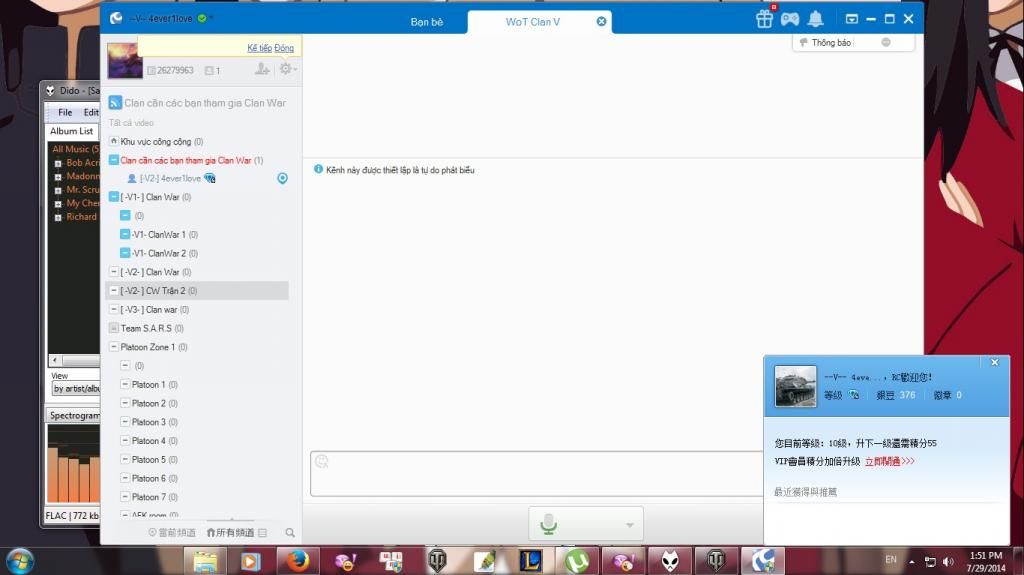This screenshot has width=1024, height=575.
Task: Click the 立即開通 VIP link in popup
Action: pyautogui.click(x=889, y=461)
